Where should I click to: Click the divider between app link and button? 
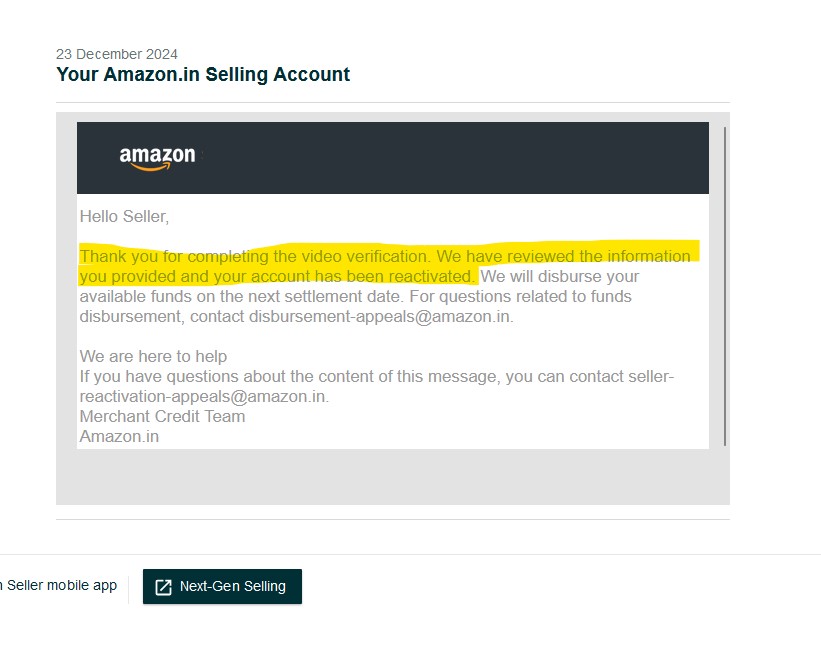(130, 585)
